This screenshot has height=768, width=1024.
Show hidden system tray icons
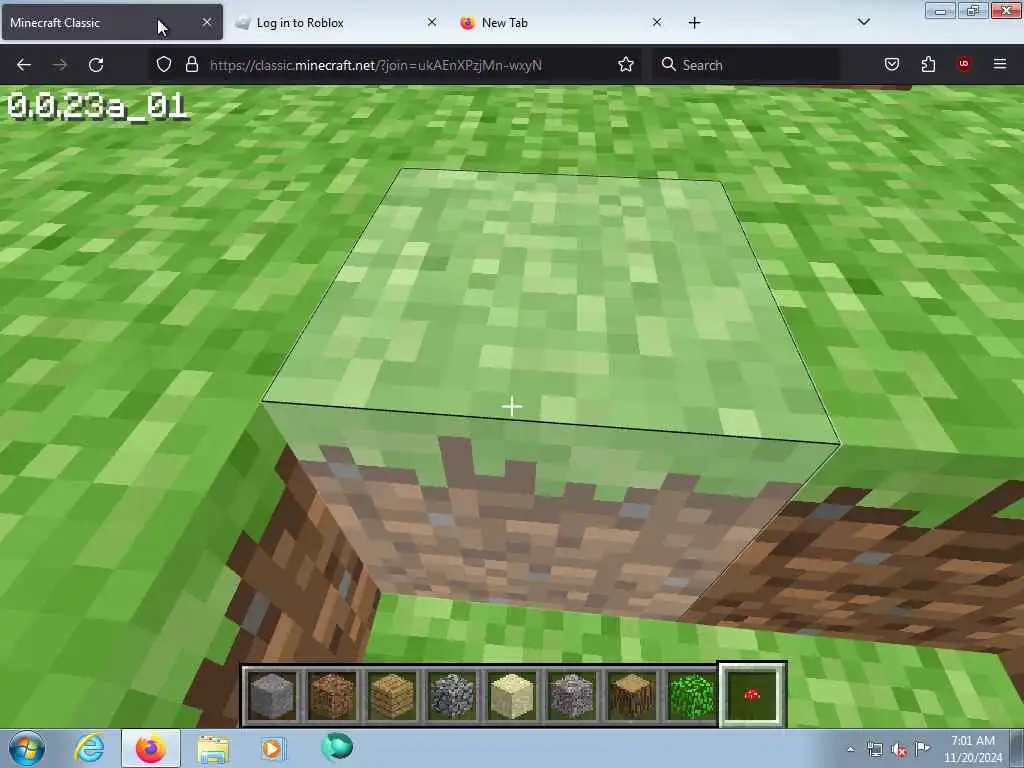pyautogui.click(x=850, y=749)
